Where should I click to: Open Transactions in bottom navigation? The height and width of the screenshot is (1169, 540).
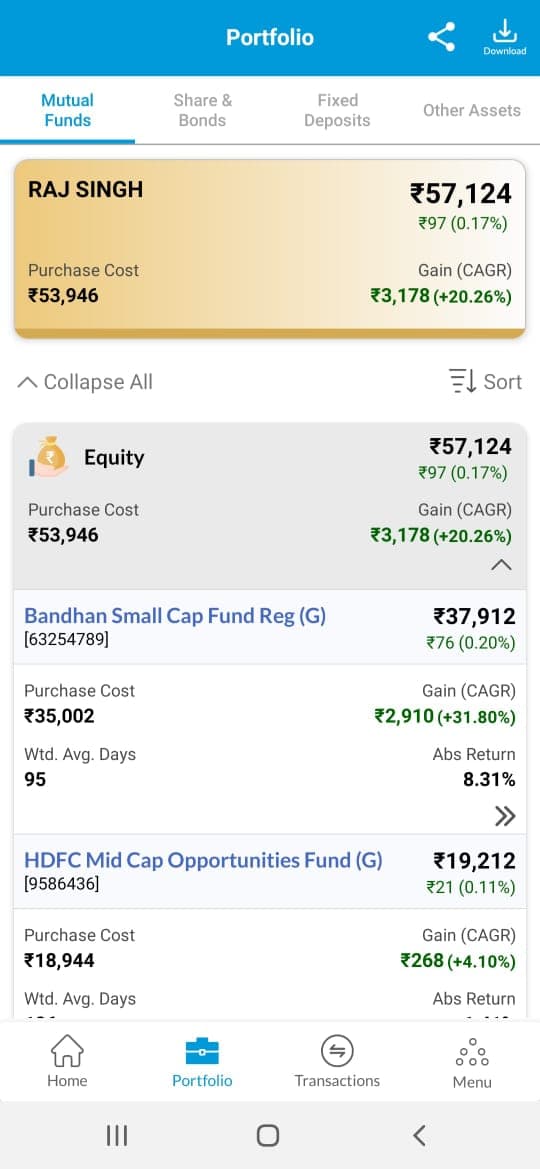point(337,1062)
